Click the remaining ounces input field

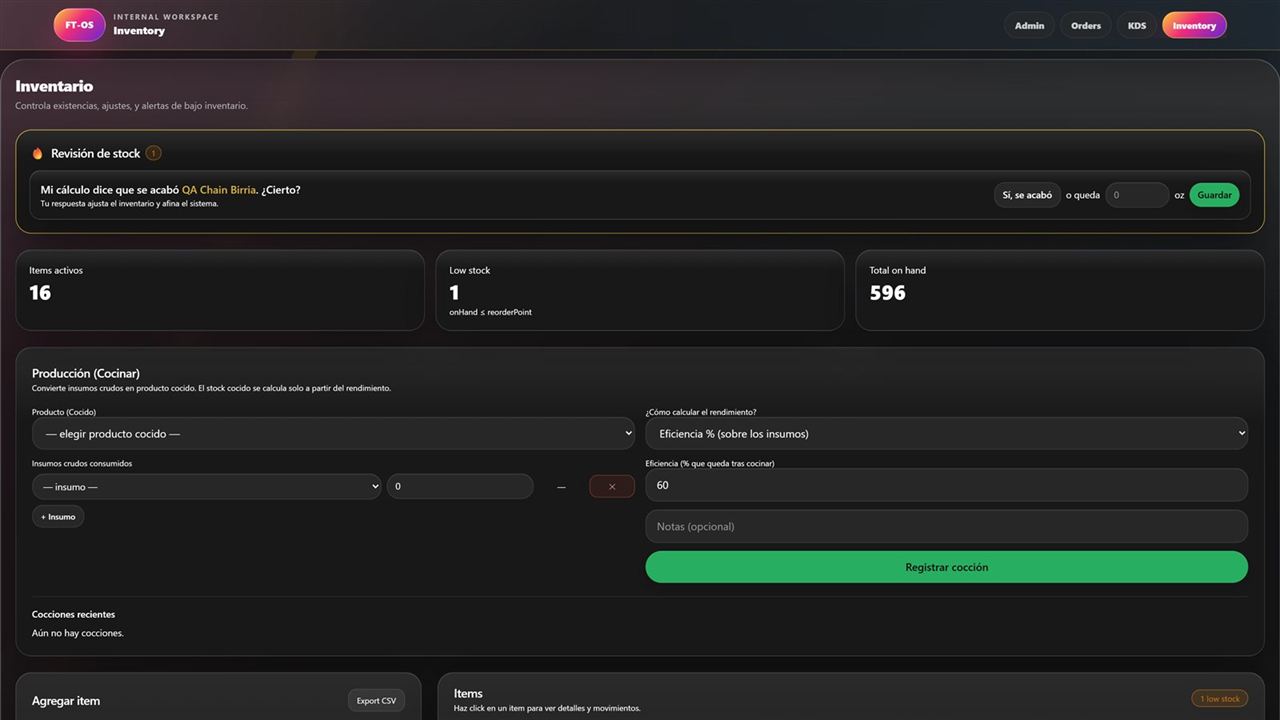[1137, 195]
